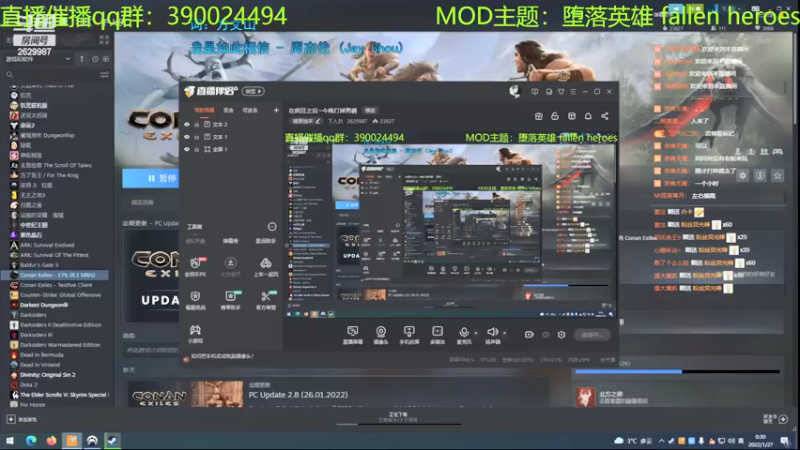Open the 官方剪辑 scissors tool
Screen dimensions: 800x450
click(266, 300)
